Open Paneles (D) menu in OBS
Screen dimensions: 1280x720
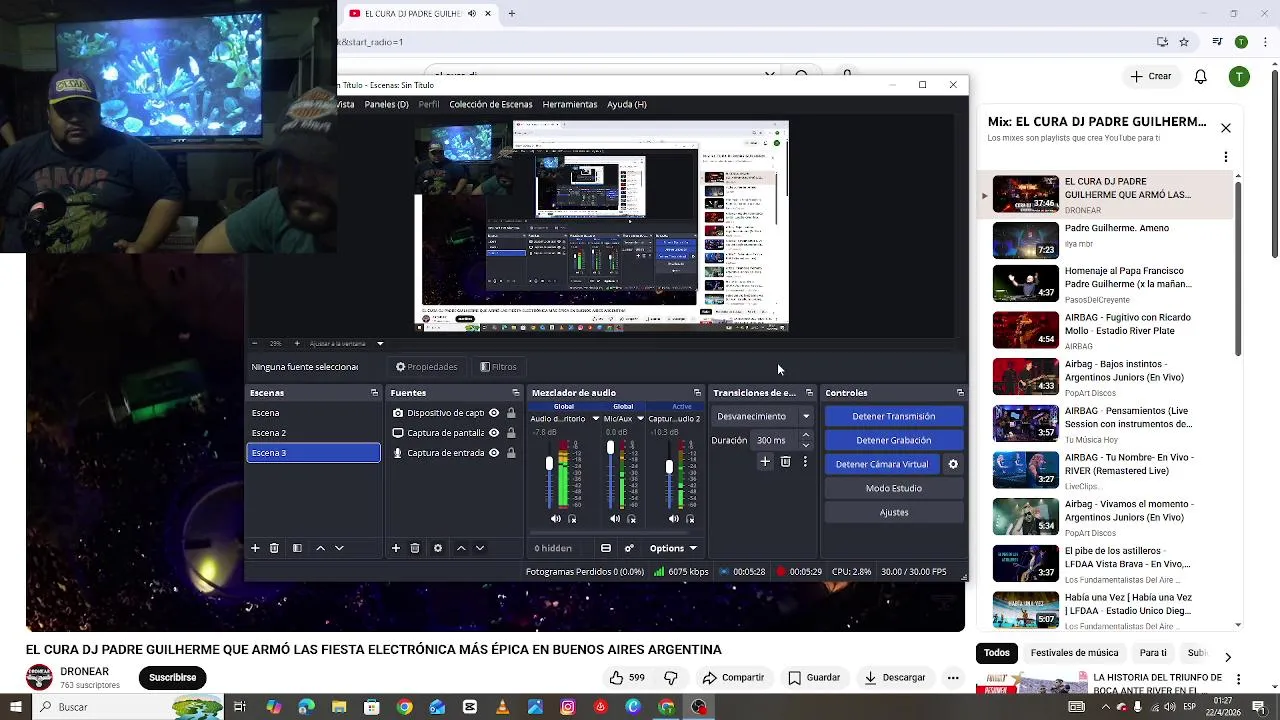(386, 104)
